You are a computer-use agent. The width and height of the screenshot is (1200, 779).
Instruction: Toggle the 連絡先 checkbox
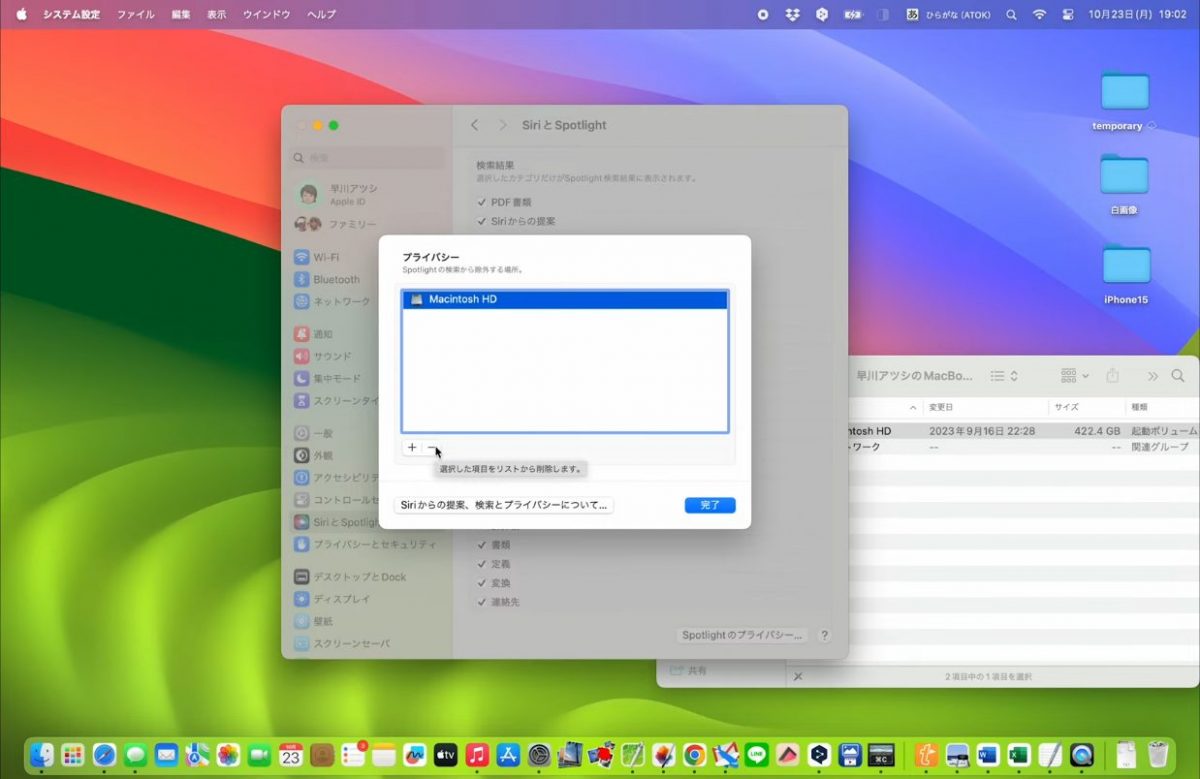coord(482,602)
